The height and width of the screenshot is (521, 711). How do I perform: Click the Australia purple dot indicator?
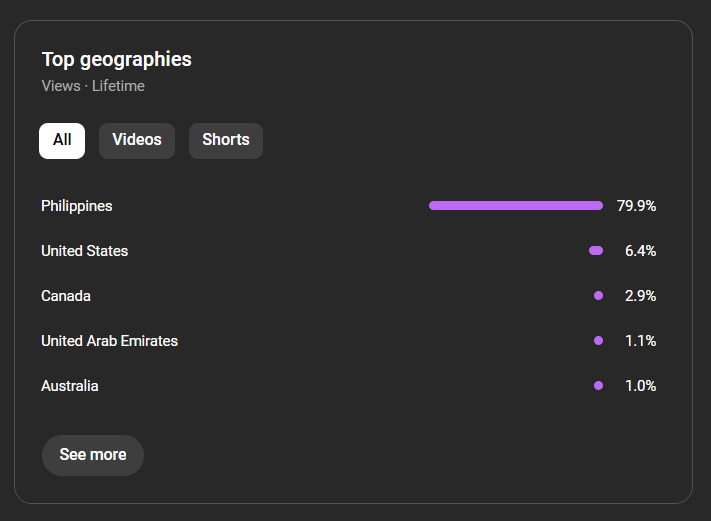click(599, 385)
